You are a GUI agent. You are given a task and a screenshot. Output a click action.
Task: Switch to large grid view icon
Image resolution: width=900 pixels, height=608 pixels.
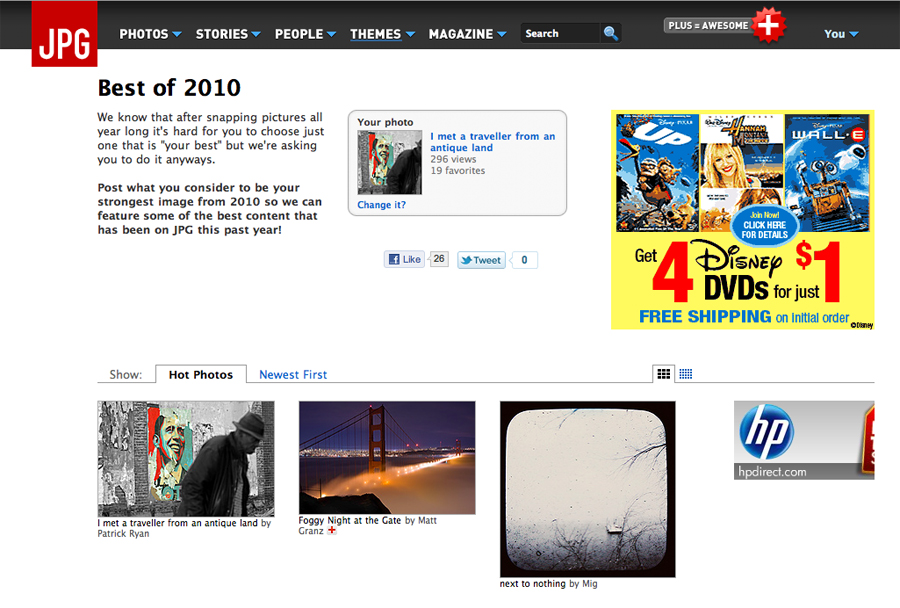[664, 374]
